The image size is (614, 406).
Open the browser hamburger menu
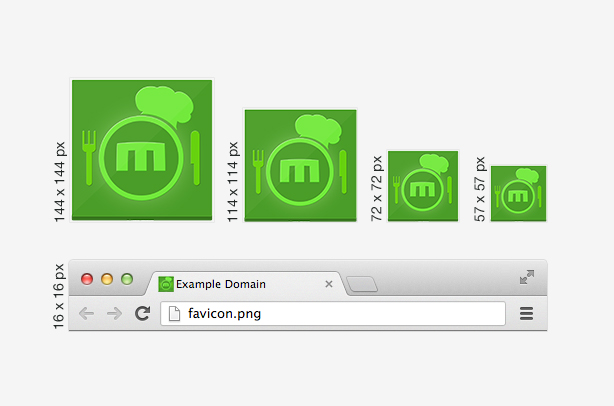click(526, 313)
